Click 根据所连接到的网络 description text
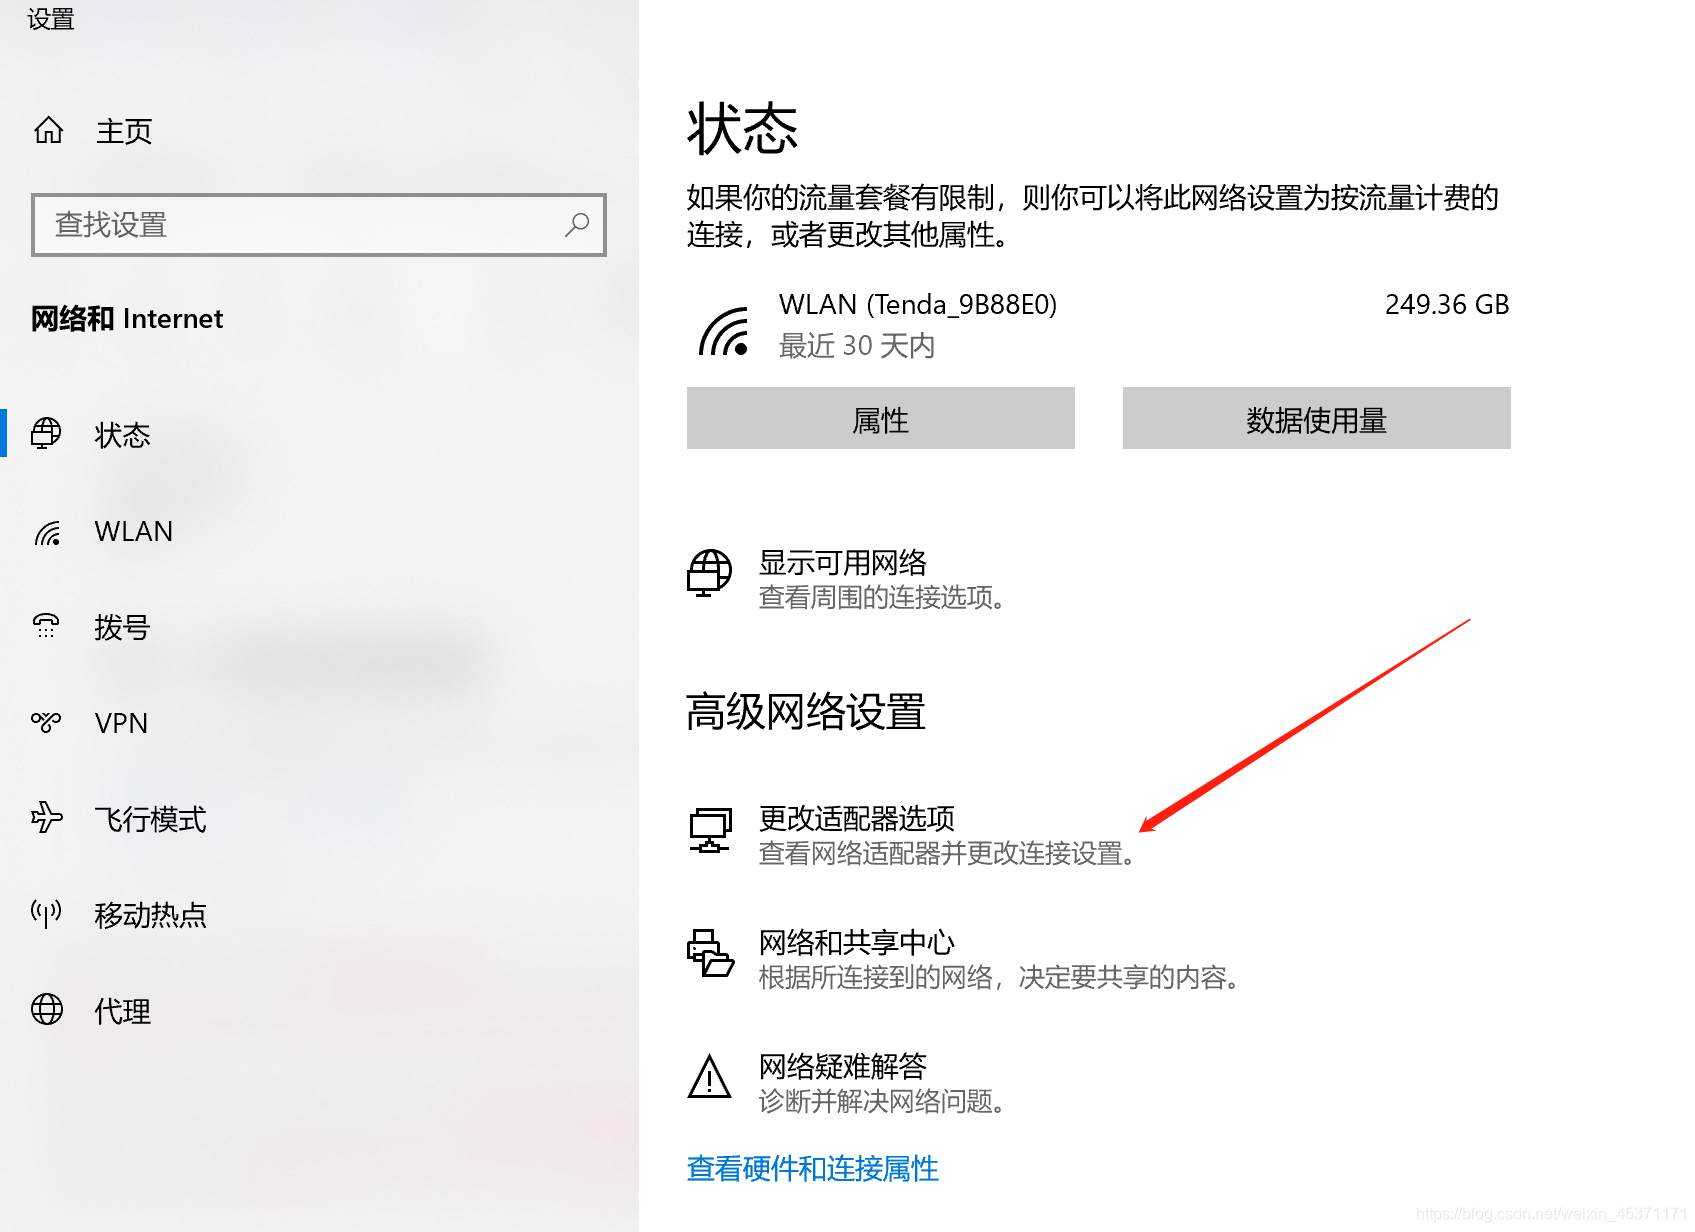The height and width of the screenshot is (1232, 1695). (1000, 978)
